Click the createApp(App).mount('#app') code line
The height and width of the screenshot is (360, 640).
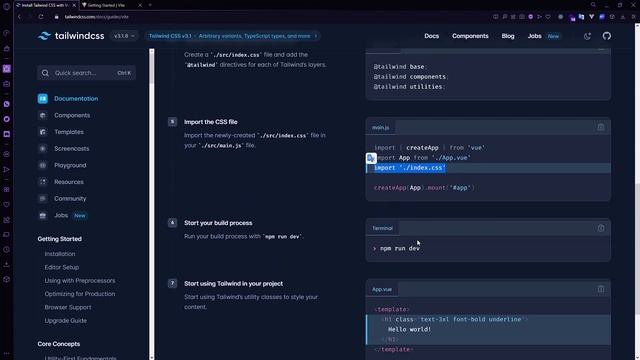pos(424,188)
